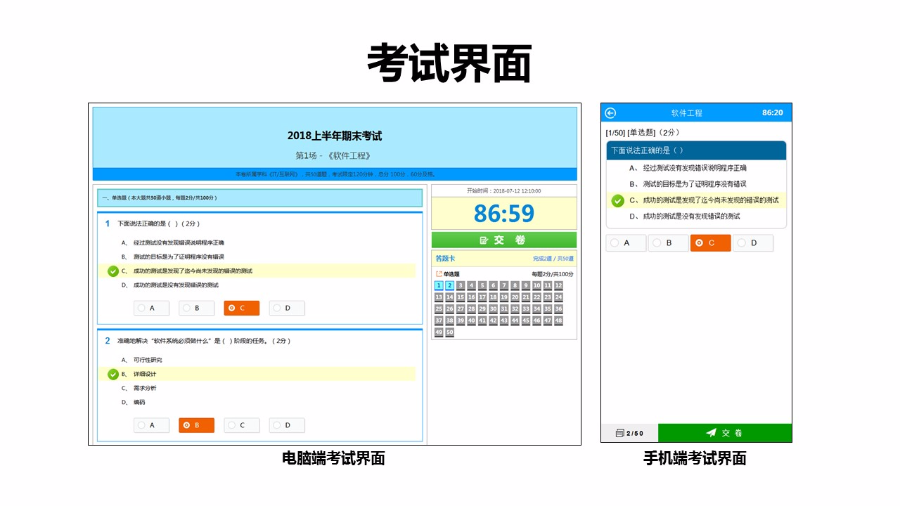Click green check icon in mobile option C row
The image size is (900, 506).
[618, 201]
